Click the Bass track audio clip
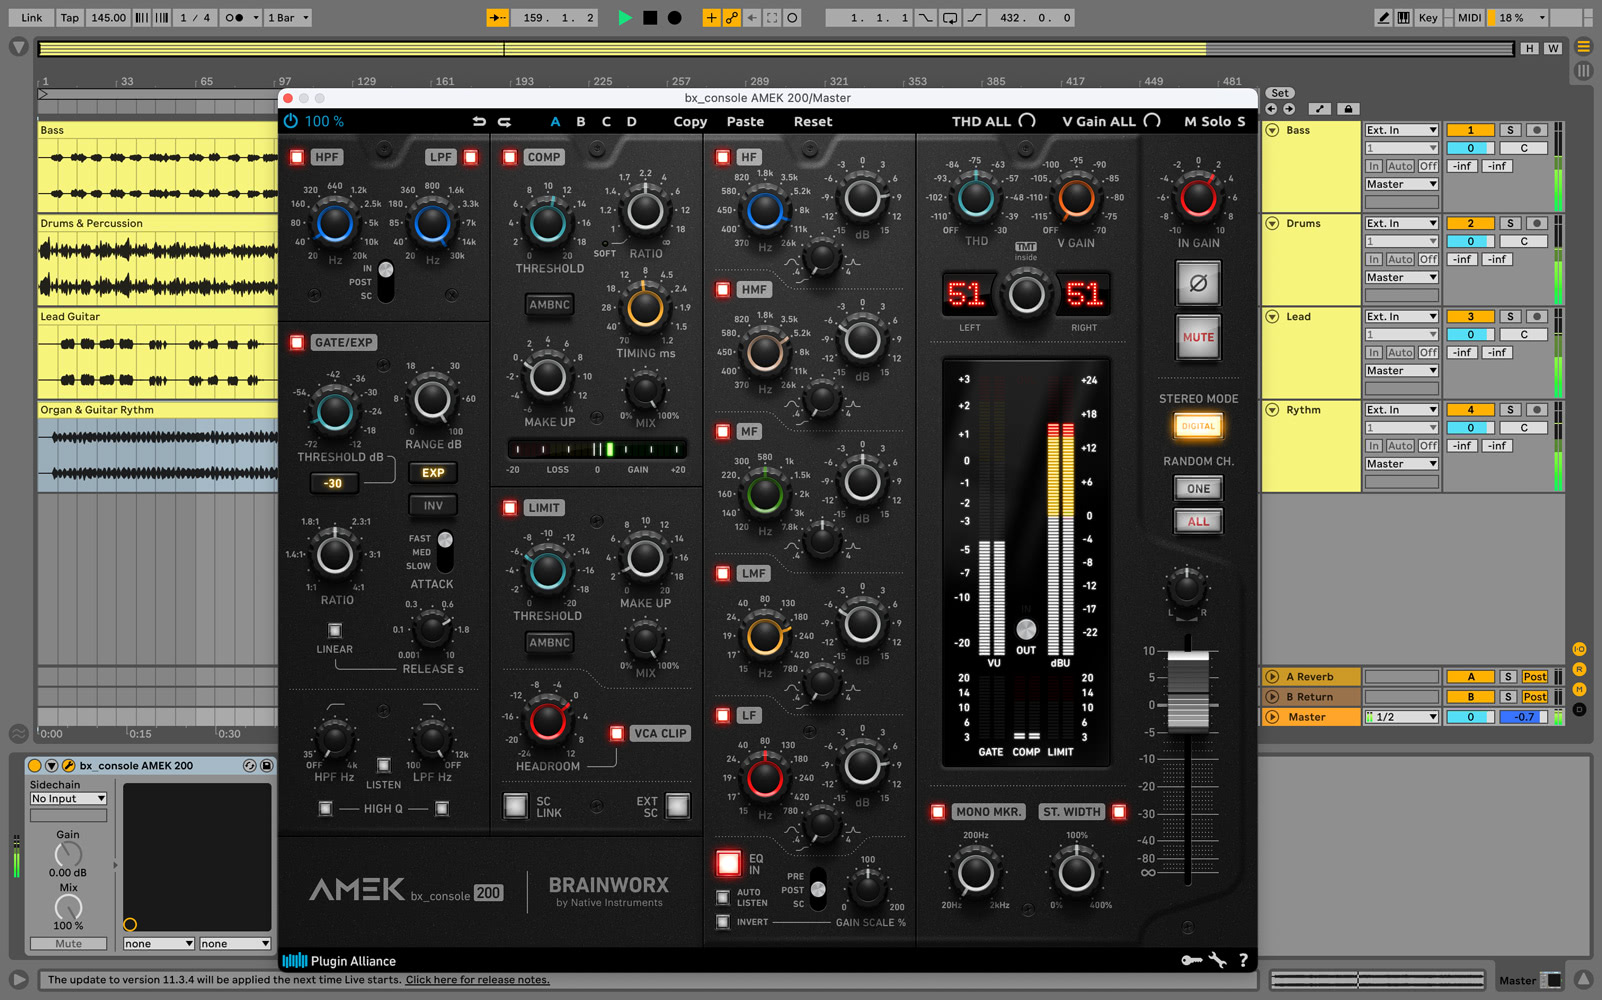1602x1000 pixels. coord(158,167)
